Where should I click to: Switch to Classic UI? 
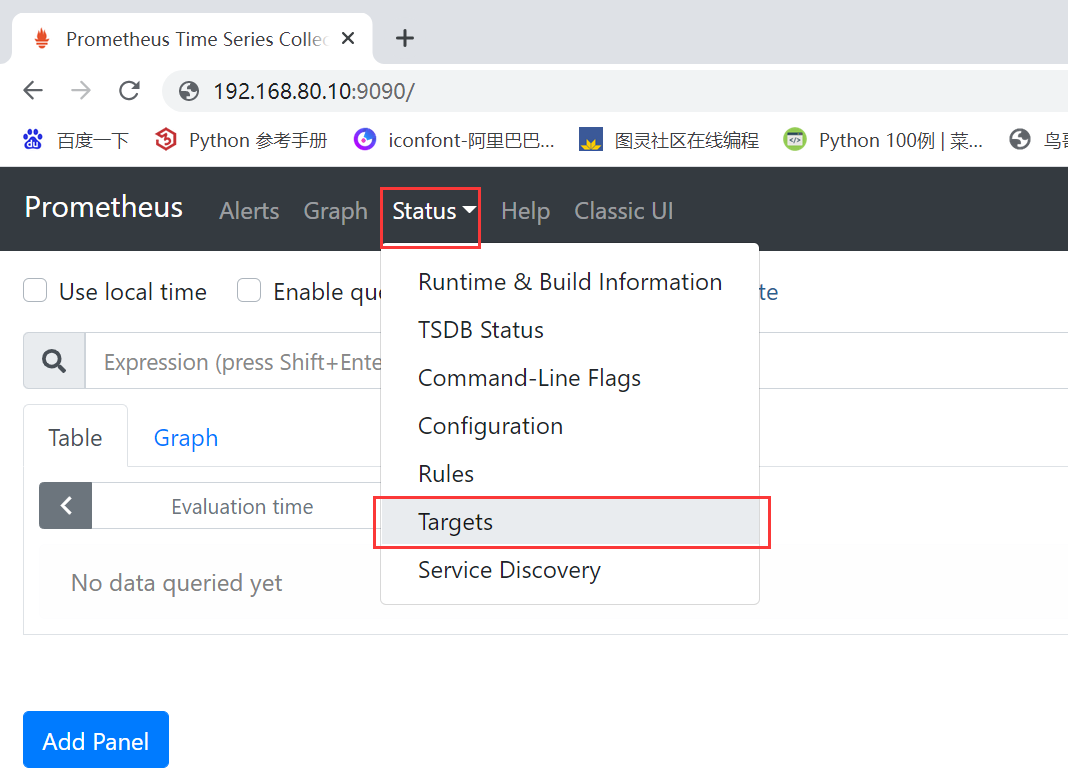(624, 211)
